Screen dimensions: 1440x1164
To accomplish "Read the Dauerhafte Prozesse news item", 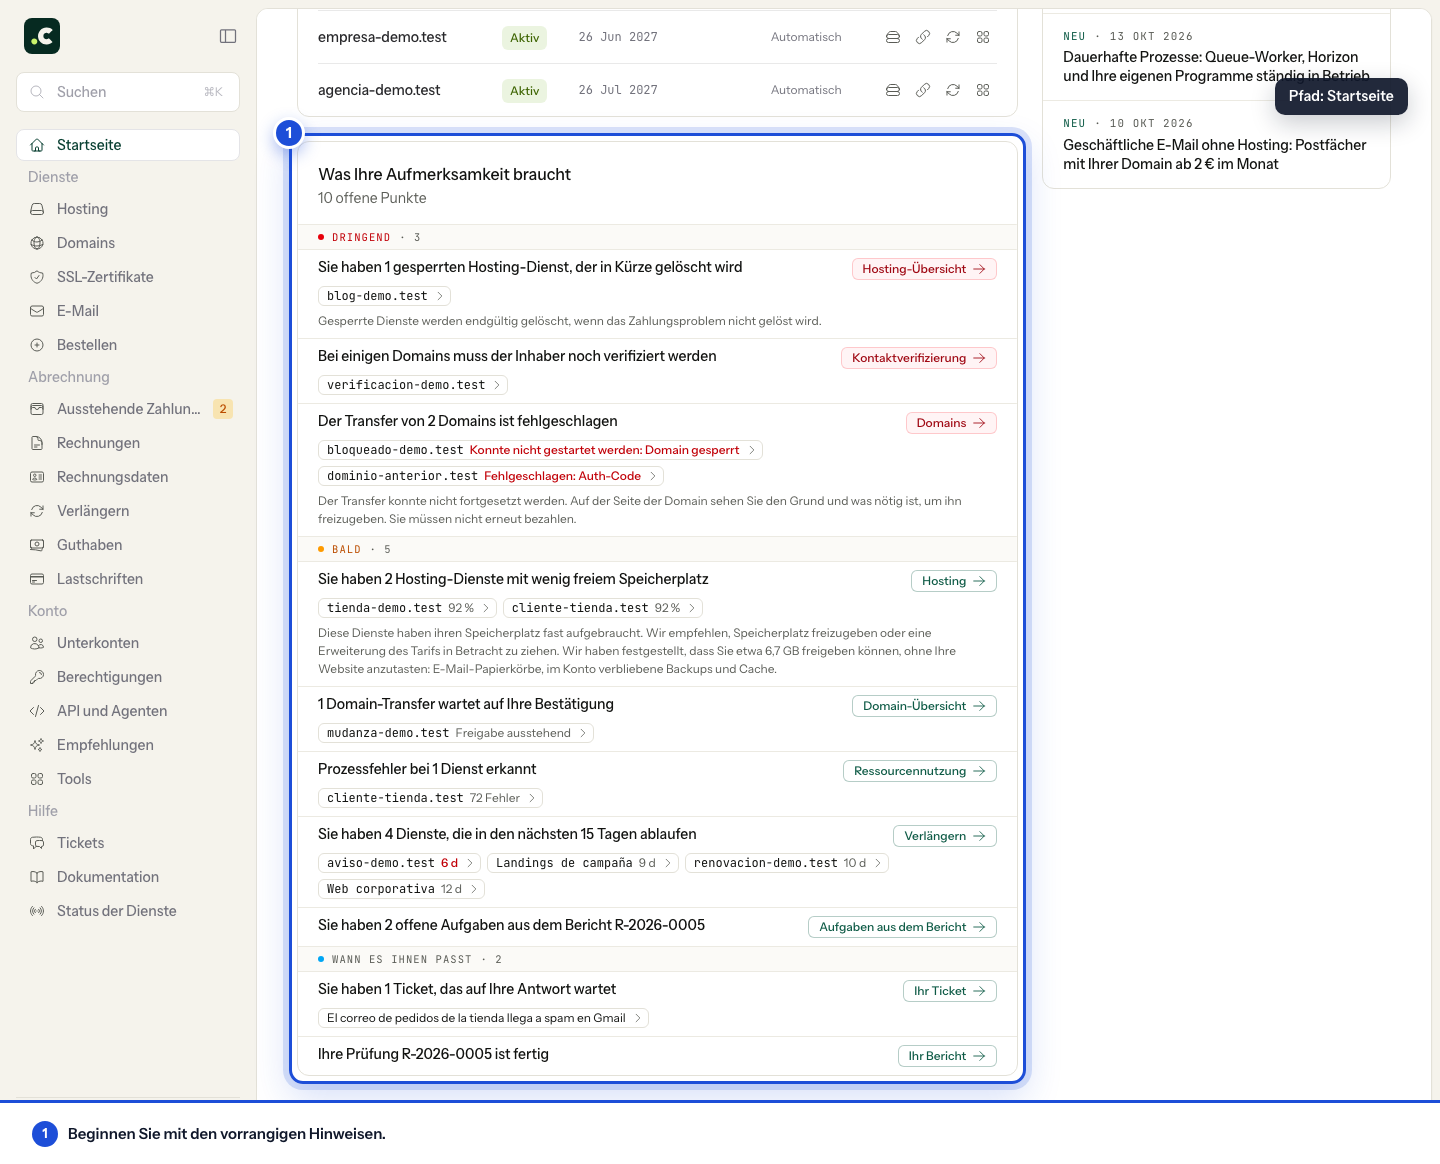I will click(x=1216, y=57).
